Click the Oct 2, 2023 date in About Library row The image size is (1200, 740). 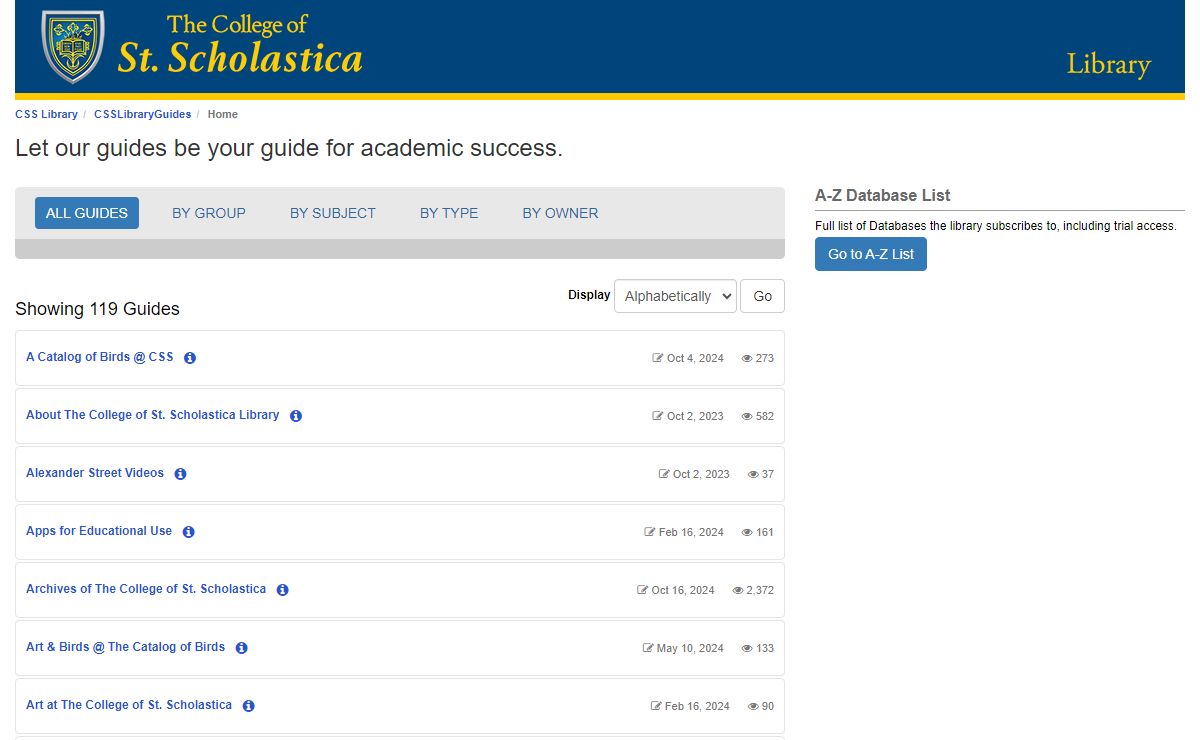coord(695,416)
